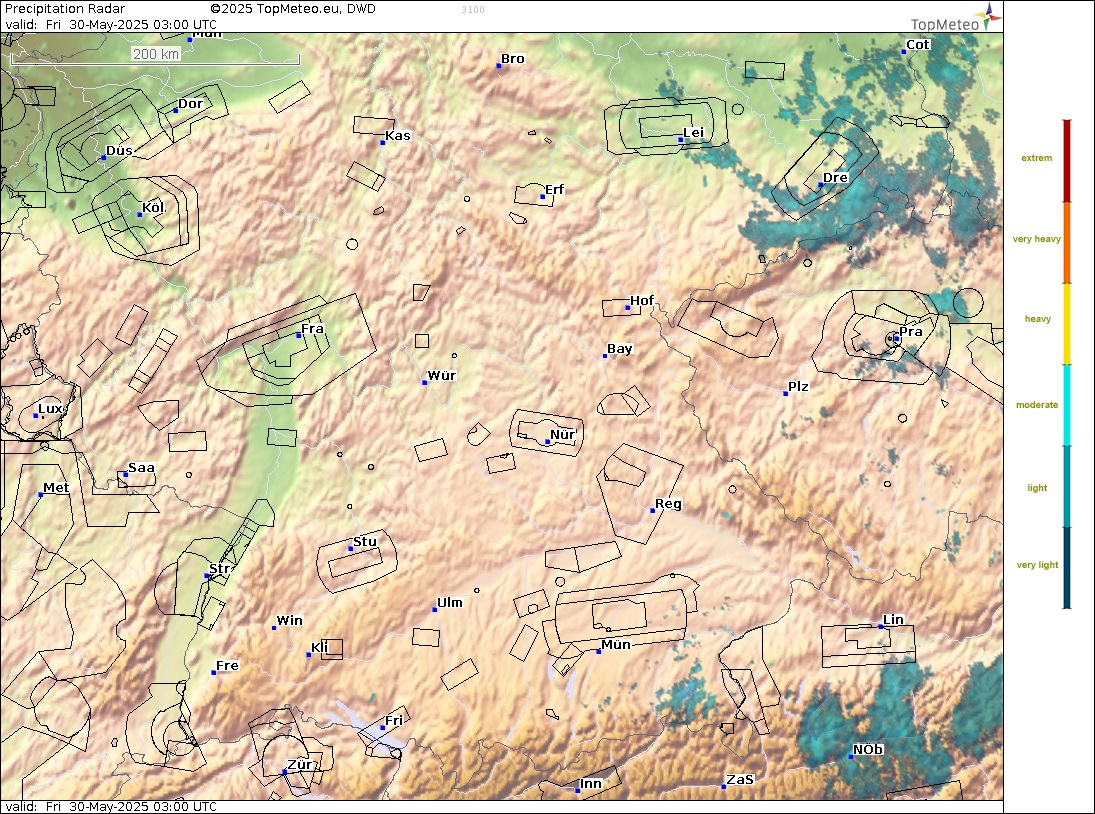
Task: Click the valid time text in the footer
Action: coord(111,806)
